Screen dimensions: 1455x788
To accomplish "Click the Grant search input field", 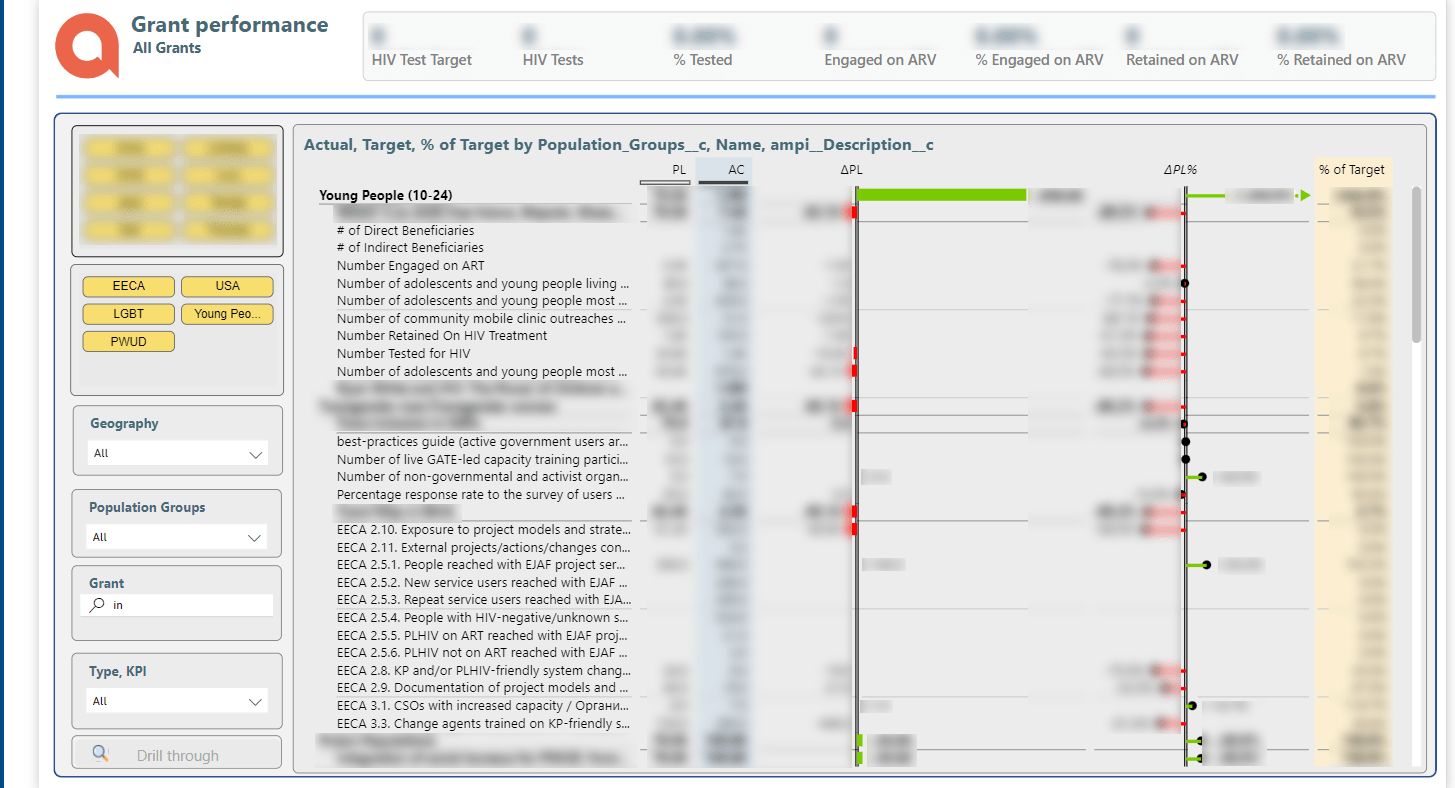I will click(176, 605).
